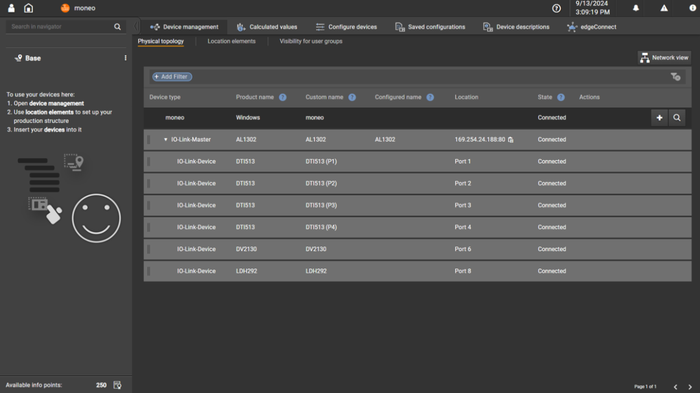The height and width of the screenshot is (393, 700).
Task: Click the clear filters icon
Action: 675,77
